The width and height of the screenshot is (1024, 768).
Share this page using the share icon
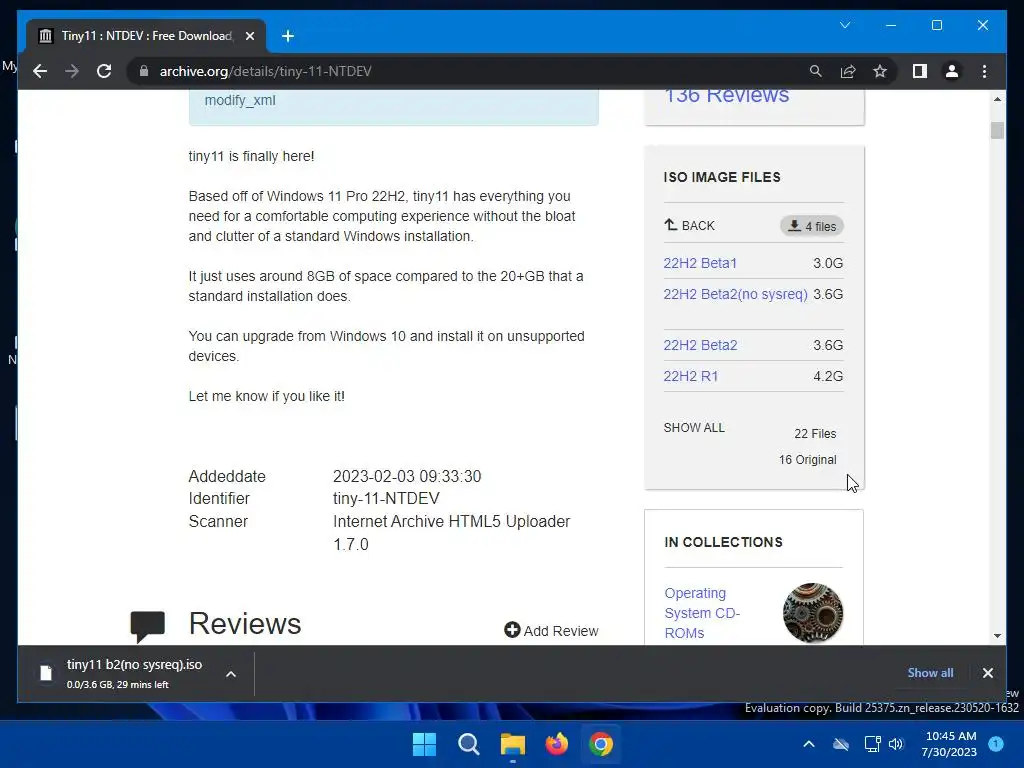tap(848, 71)
